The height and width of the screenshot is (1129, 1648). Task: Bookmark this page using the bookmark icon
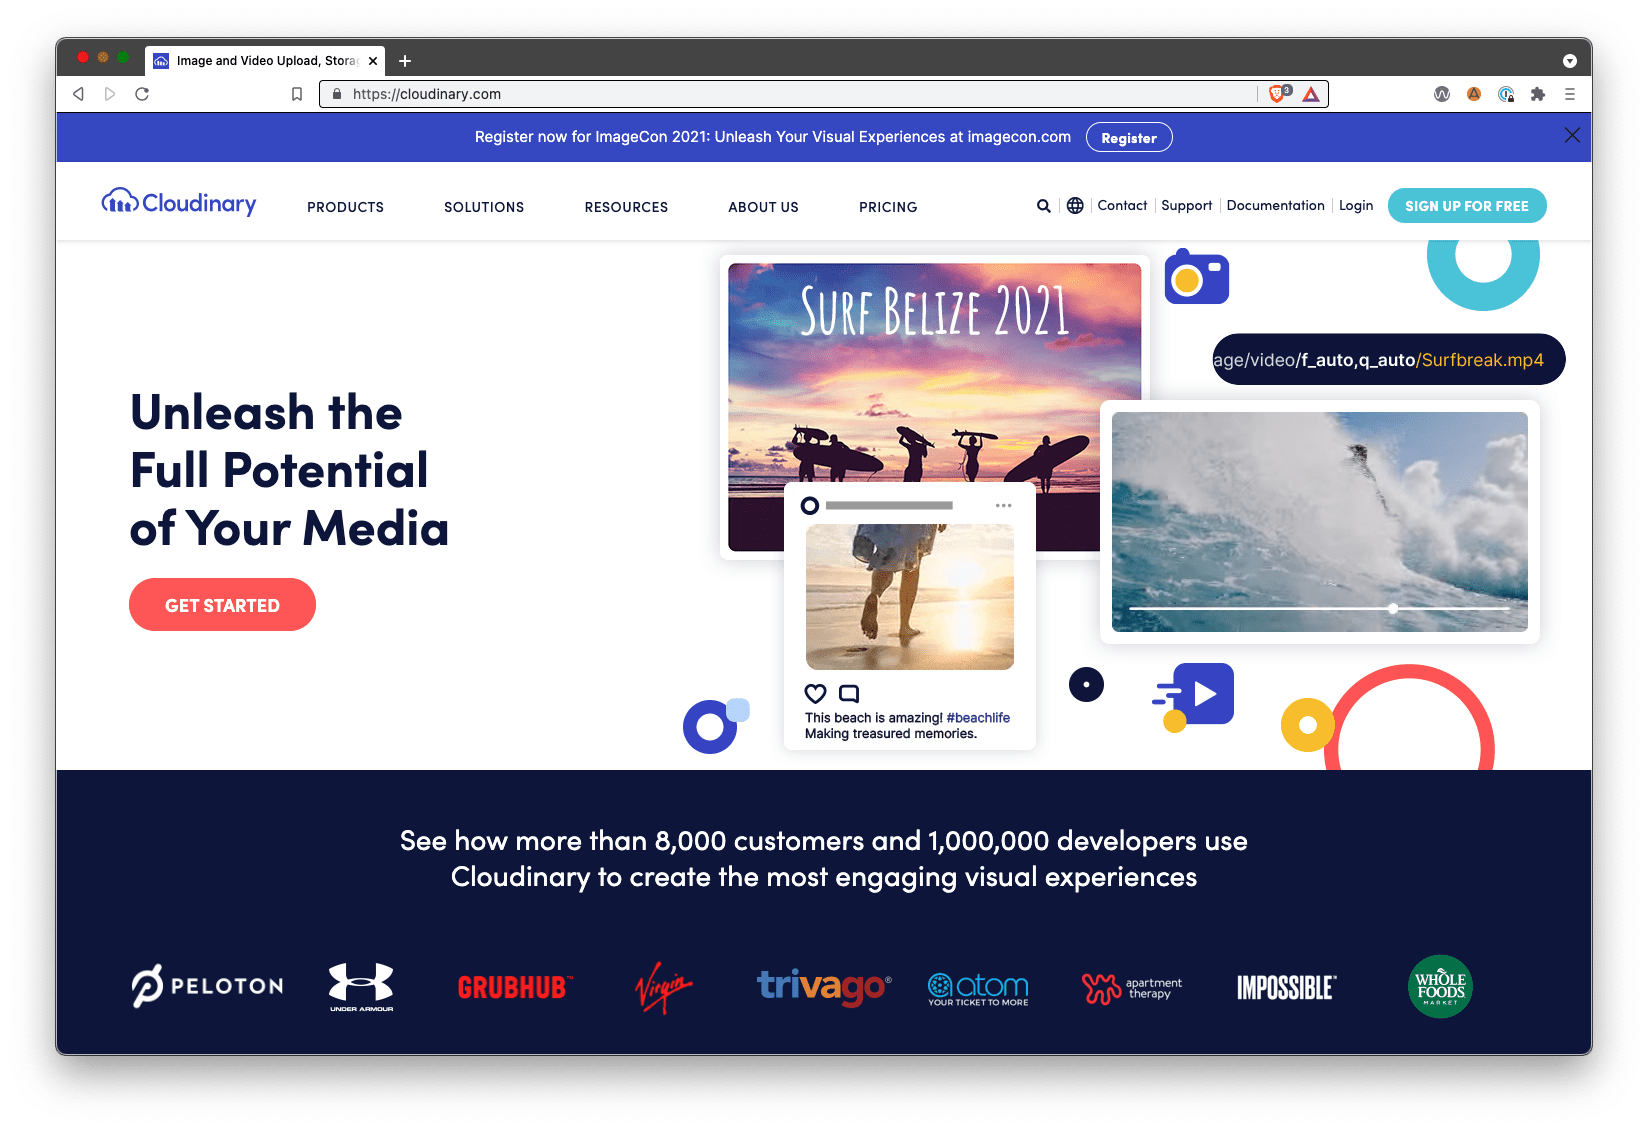(x=297, y=94)
